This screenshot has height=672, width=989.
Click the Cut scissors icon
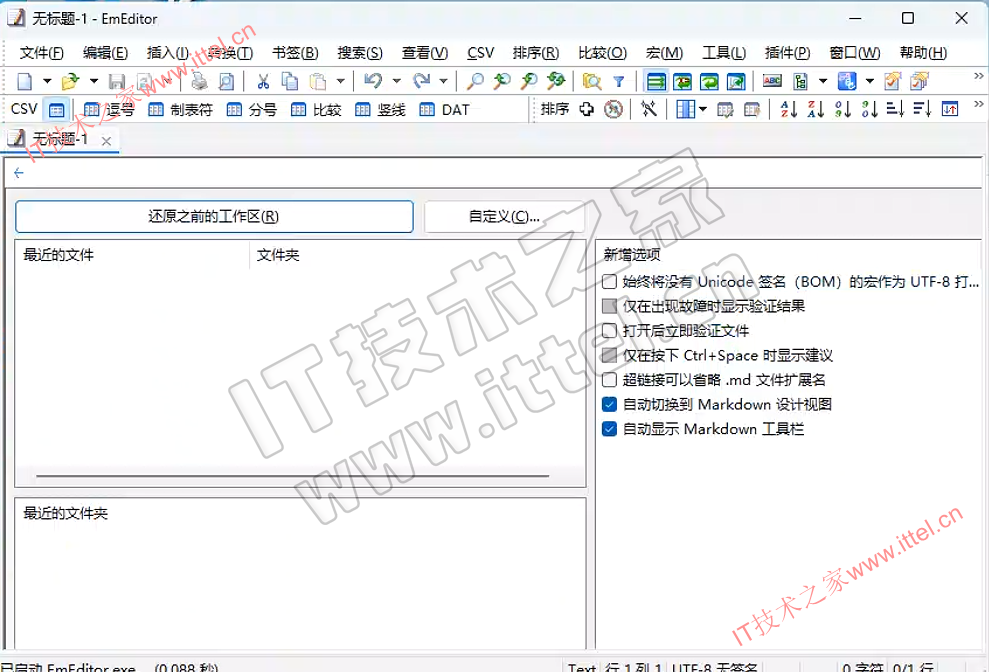tap(263, 82)
